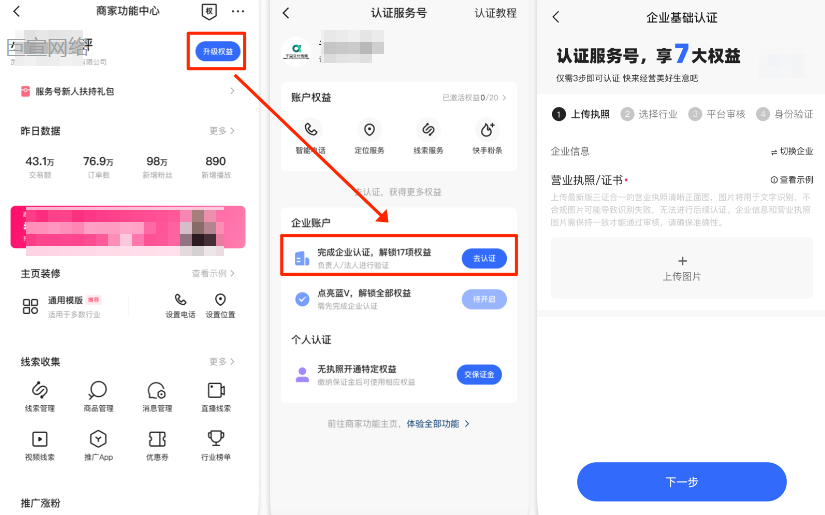The height and width of the screenshot is (515, 825).
Task: Open the pink promotional banner
Action: click(x=128, y=227)
